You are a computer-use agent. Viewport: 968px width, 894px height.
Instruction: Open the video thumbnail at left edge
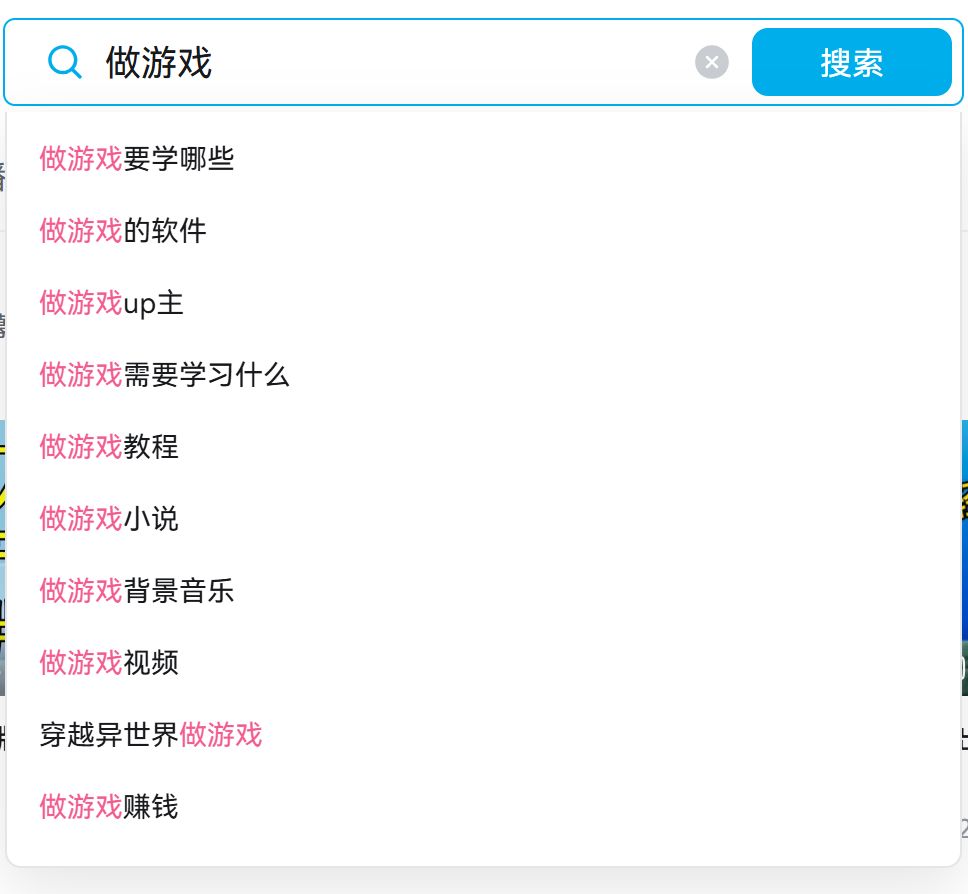(3, 560)
